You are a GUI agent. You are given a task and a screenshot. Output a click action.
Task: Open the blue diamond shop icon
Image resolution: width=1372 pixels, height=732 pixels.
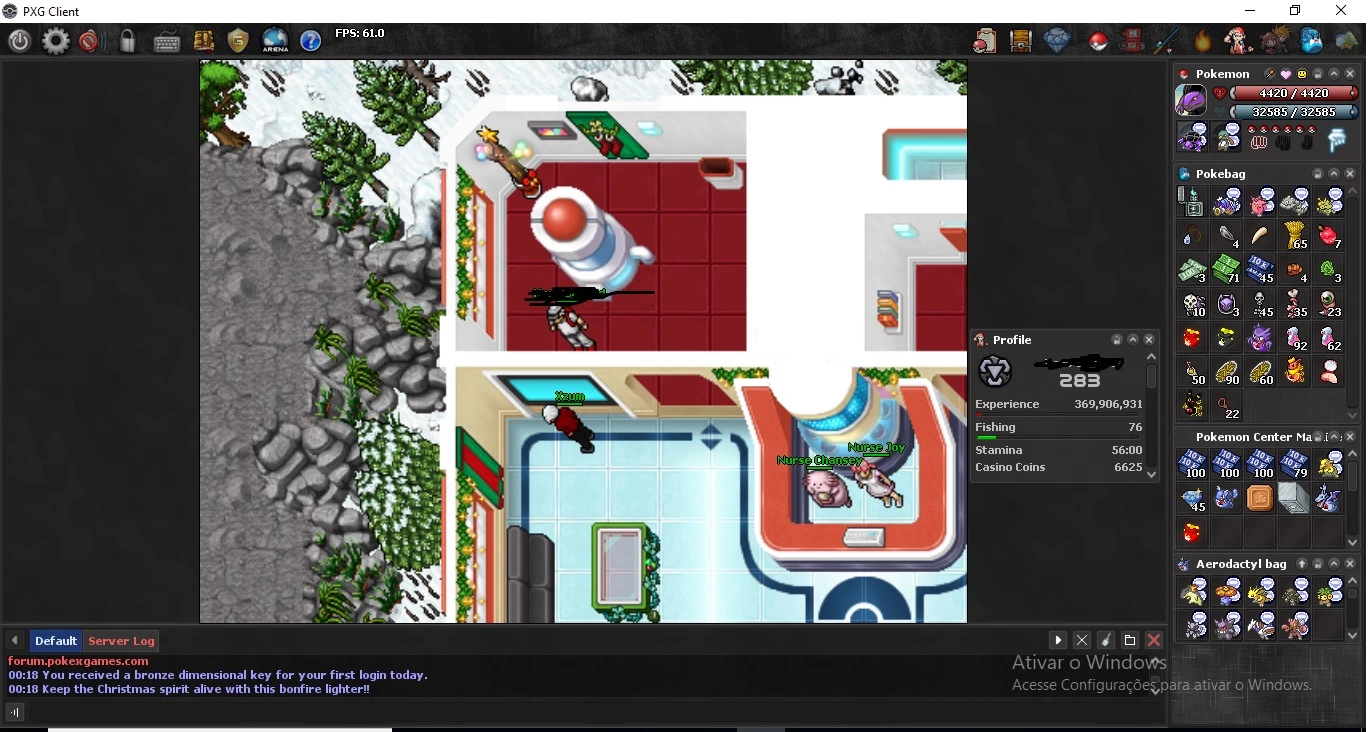point(1057,41)
